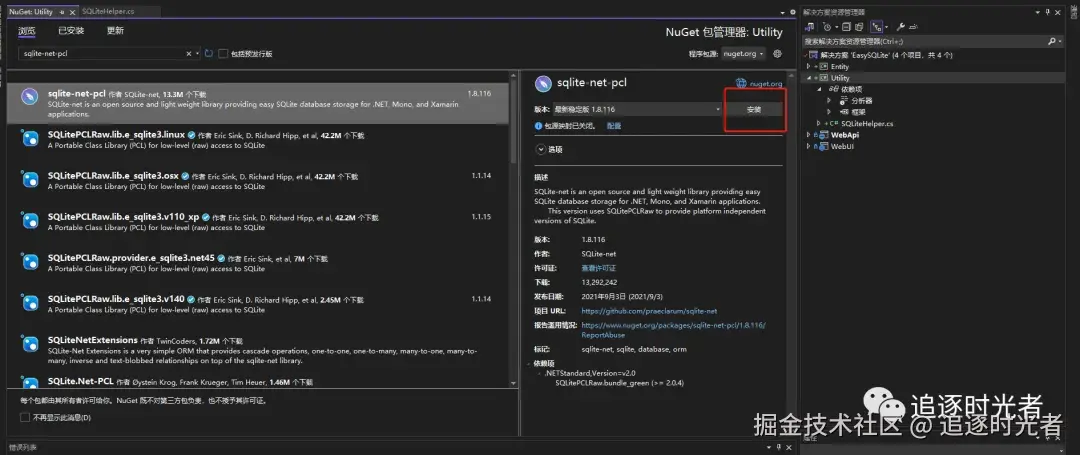Close the NuGet: Utility tab
Screen dimensions: 1080x455
point(73,12)
